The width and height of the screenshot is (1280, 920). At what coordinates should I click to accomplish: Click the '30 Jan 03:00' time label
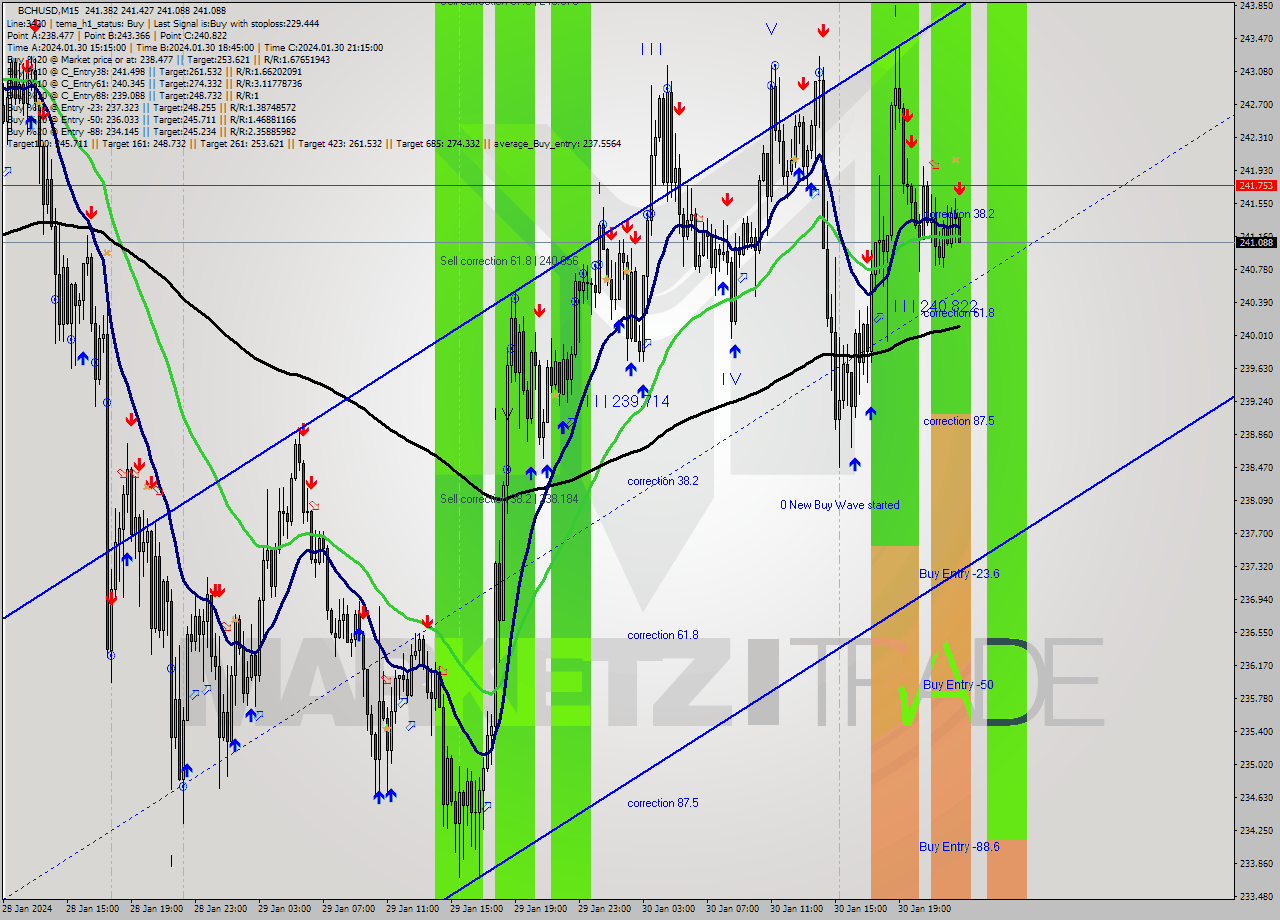pyautogui.click(x=669, y=910)
